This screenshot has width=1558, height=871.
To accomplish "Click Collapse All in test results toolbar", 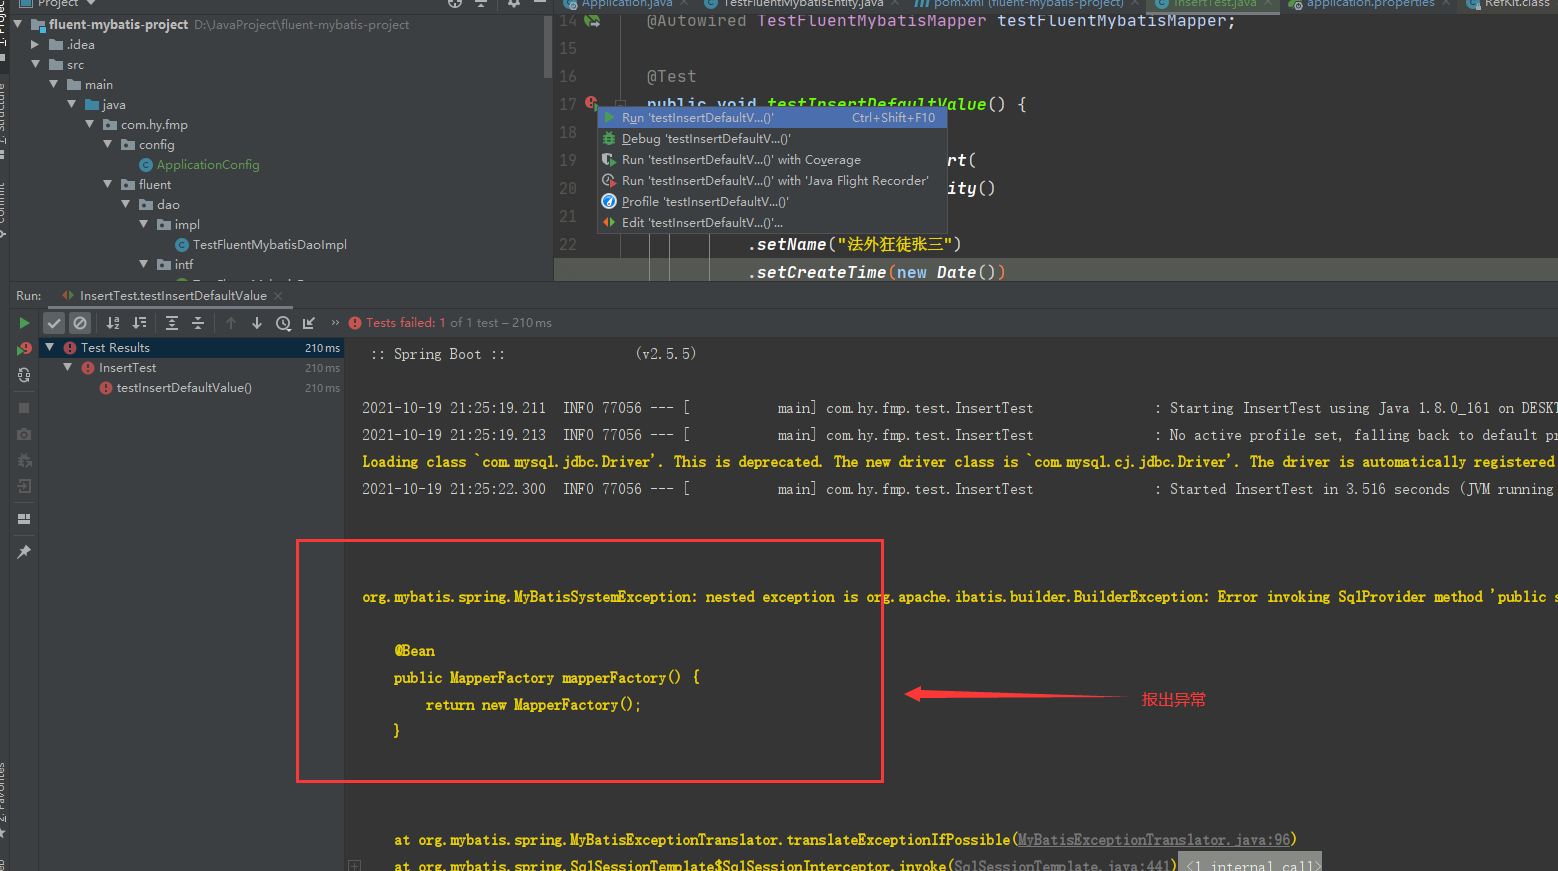I will click(198, 323).
